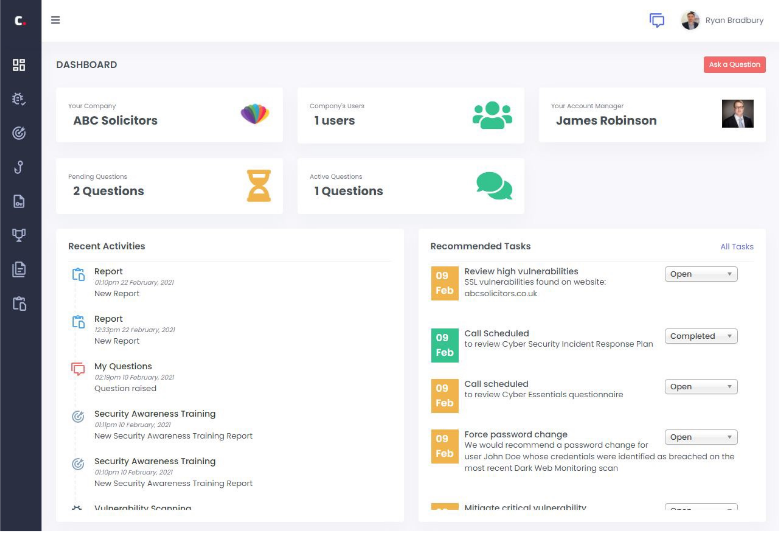Click the colorful ABC Solicitors company logo
Viewport: 781px width, 533px height.
click(255, 114)
